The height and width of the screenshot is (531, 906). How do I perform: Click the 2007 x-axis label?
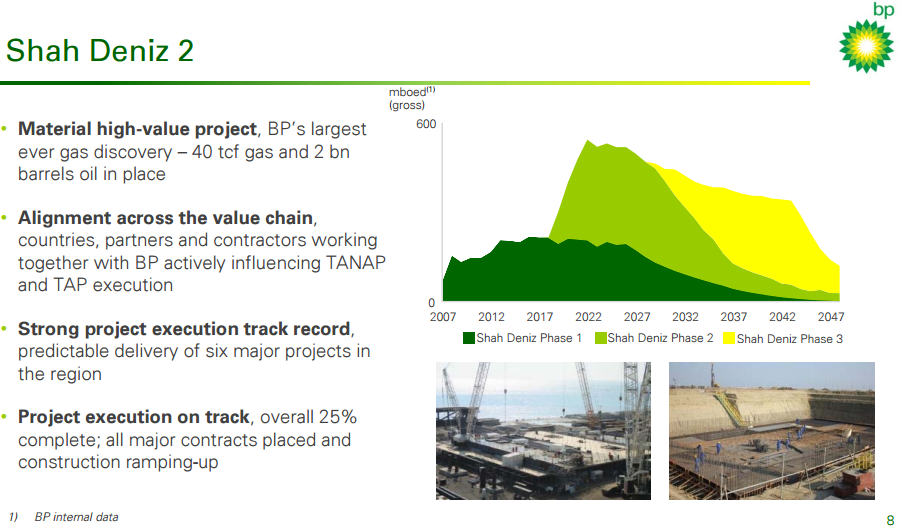click(x=443, y=317)
